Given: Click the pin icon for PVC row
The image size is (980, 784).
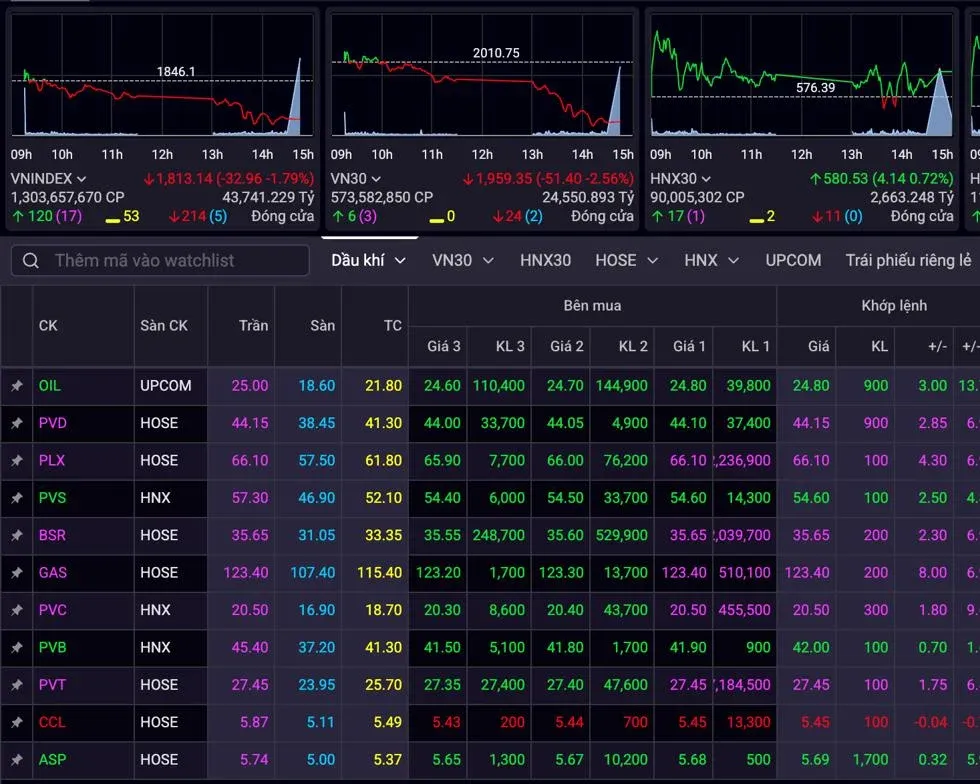Looking at the screenshot, I should pos(17,610).
